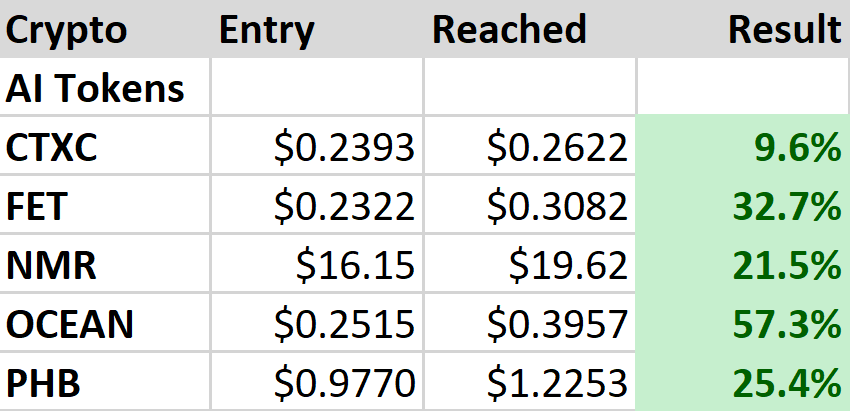This screenshot has height=411, width=850.
Task: Select NMR entry price $16.15
Action: click(x=355, y=265)
